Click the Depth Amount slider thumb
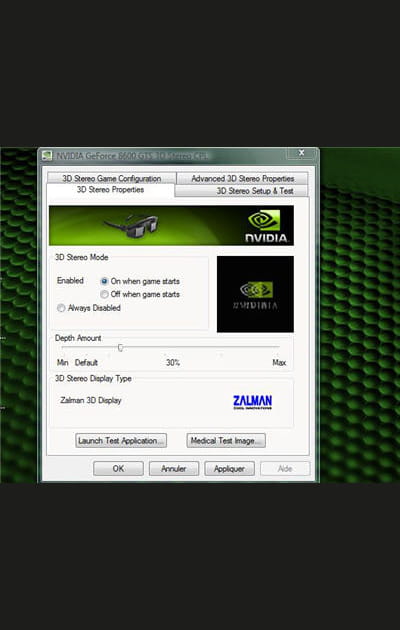This screenshot has height=630, width=400. coord(120,348)
